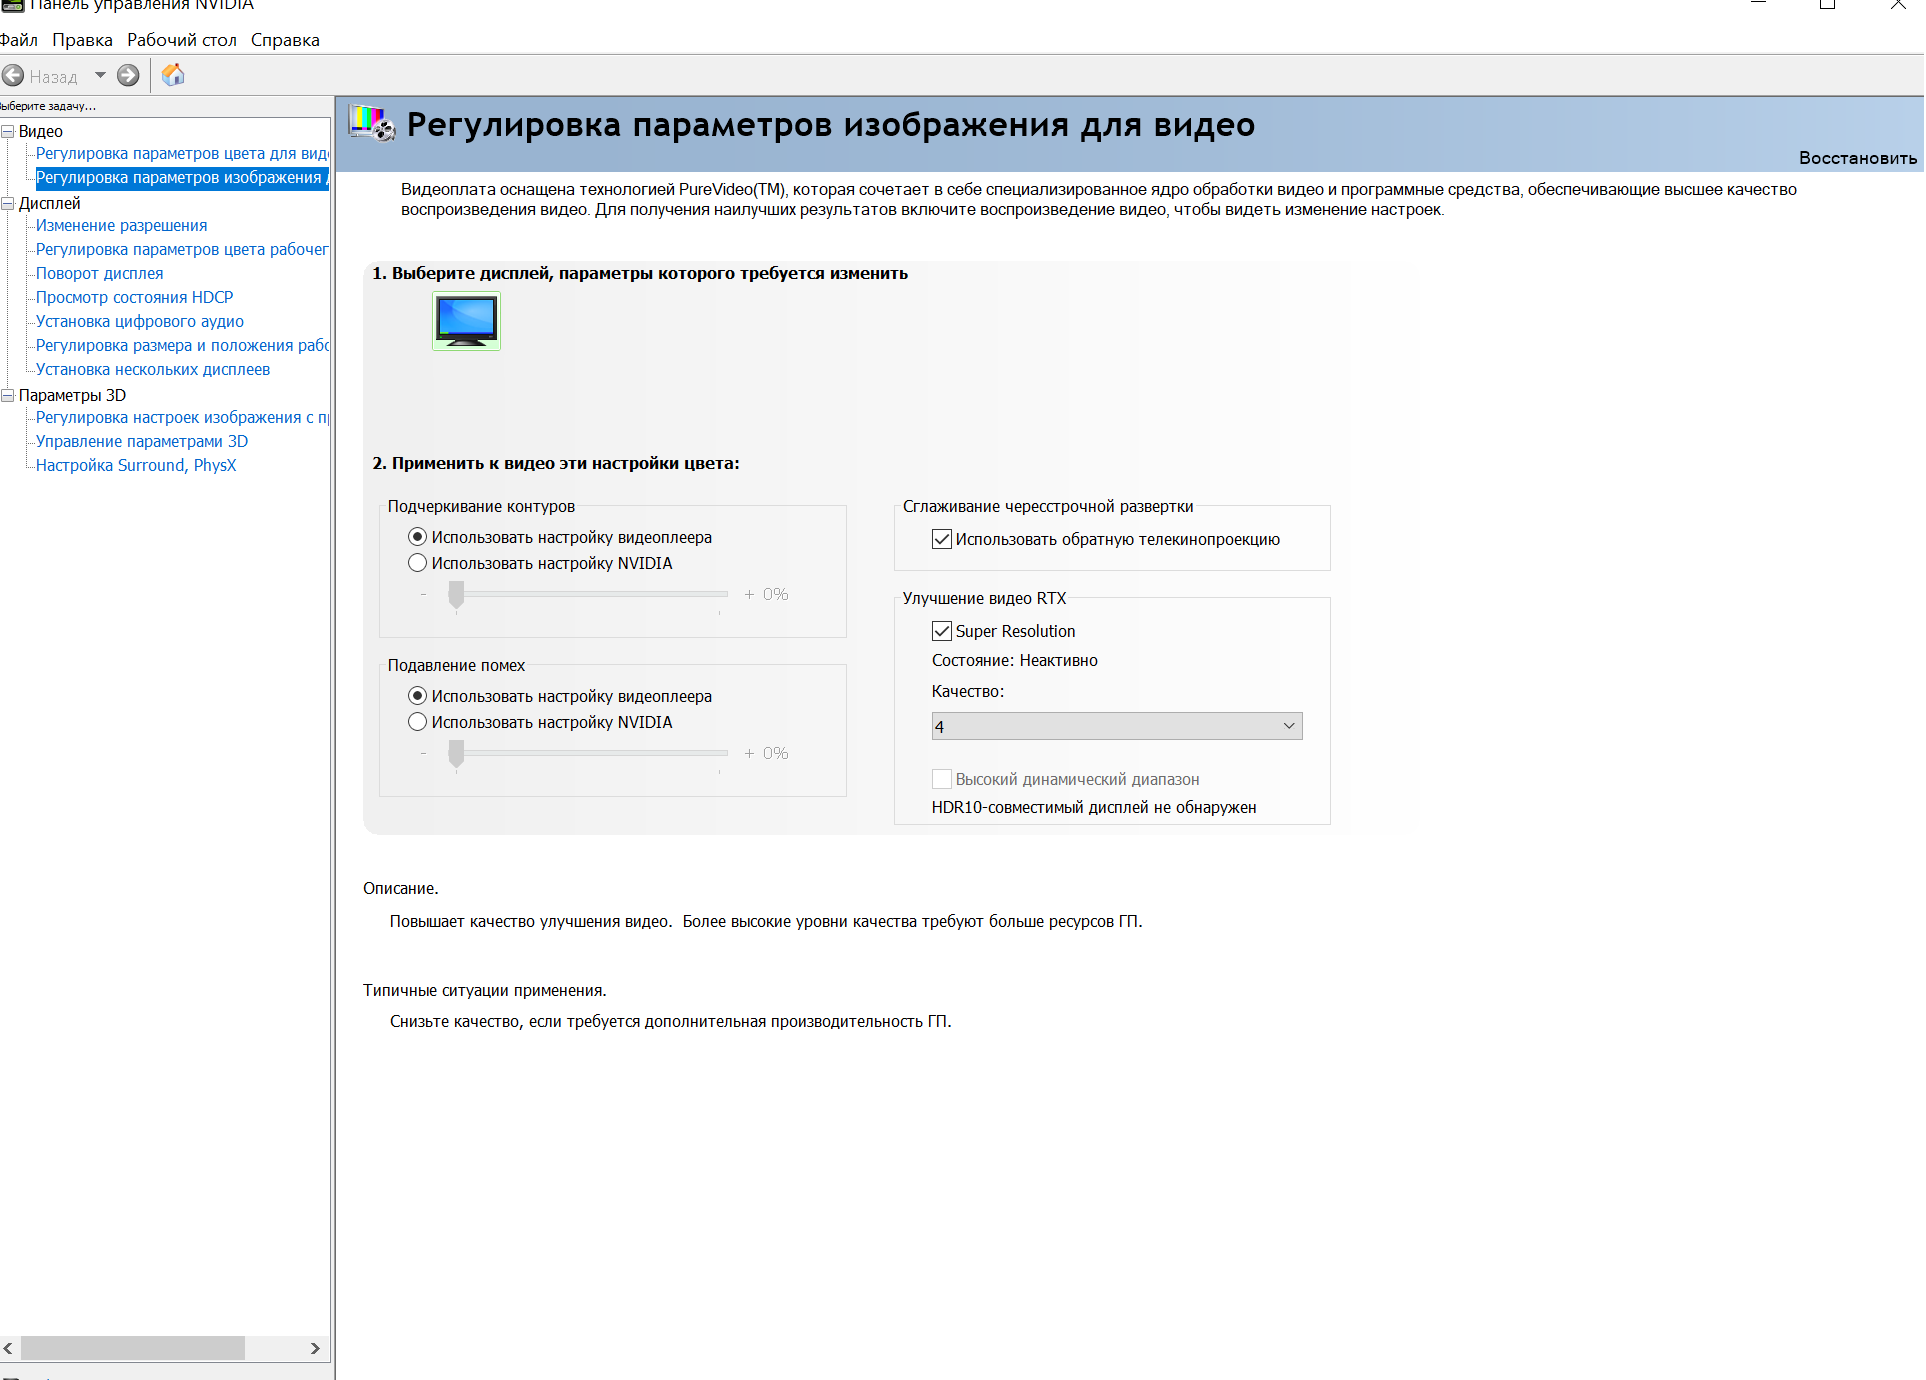The image size is (1926, 1380).
Task: Collapse the Дисплей tree section
Action: tap(8, 203)
